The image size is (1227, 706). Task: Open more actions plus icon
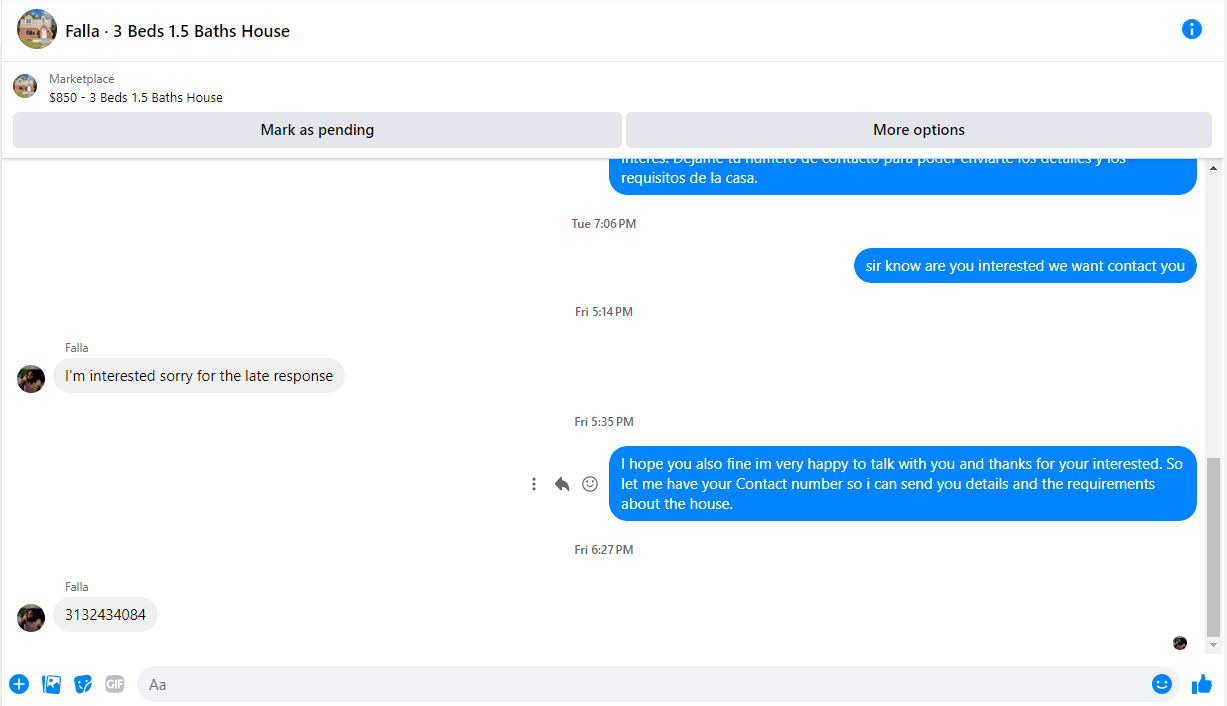[19, 684]
